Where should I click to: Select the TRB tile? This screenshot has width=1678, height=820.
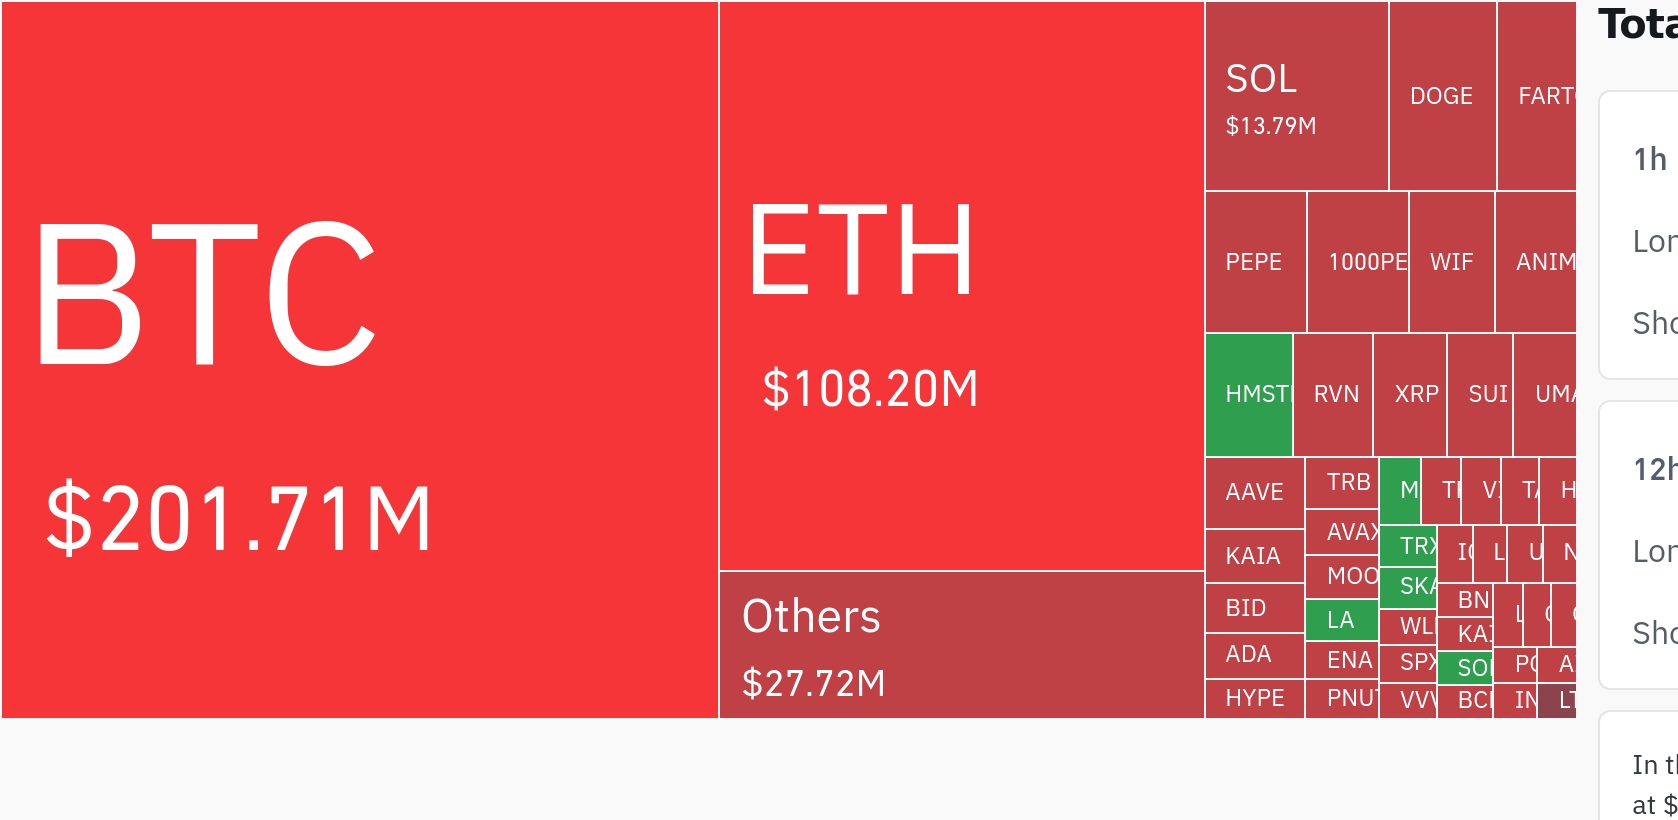point(1342,483)
